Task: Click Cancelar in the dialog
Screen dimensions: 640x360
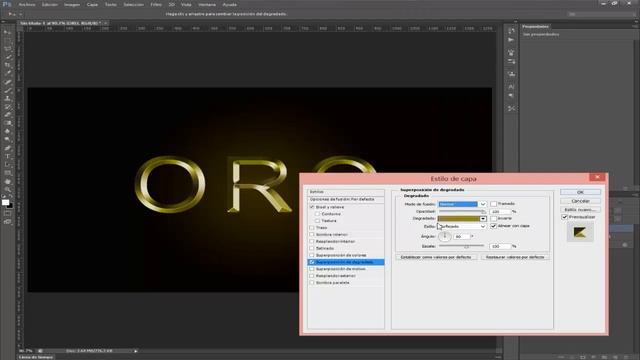Action: pos(580,201)
